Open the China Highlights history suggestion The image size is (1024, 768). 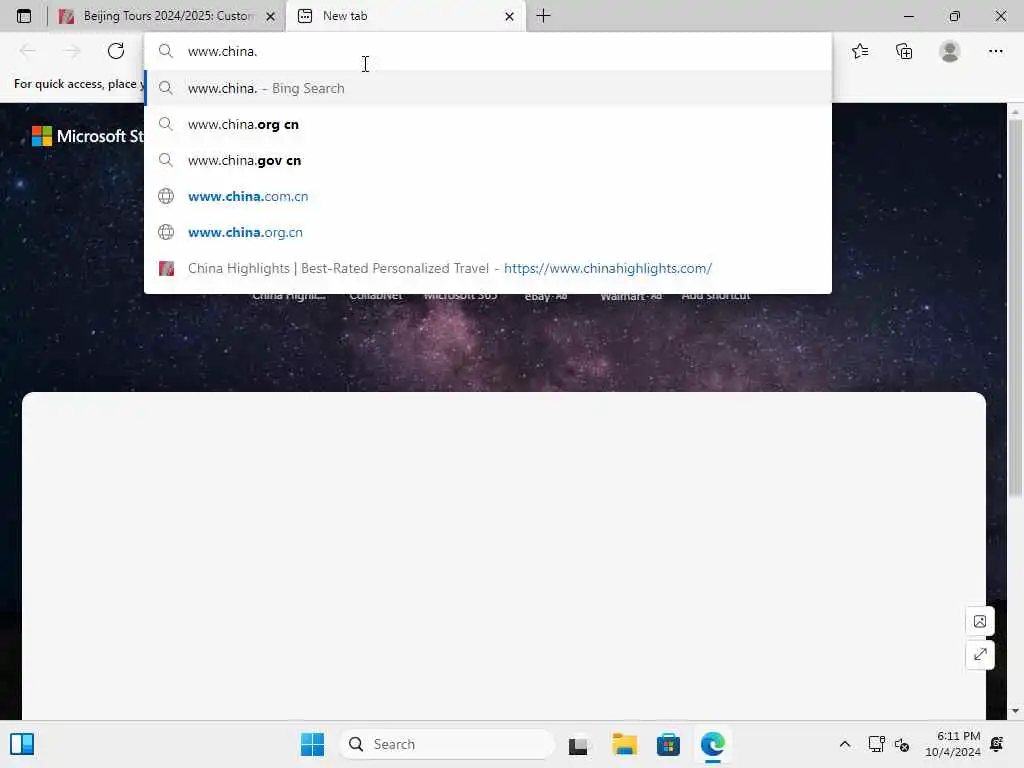(x=488, y=268)
